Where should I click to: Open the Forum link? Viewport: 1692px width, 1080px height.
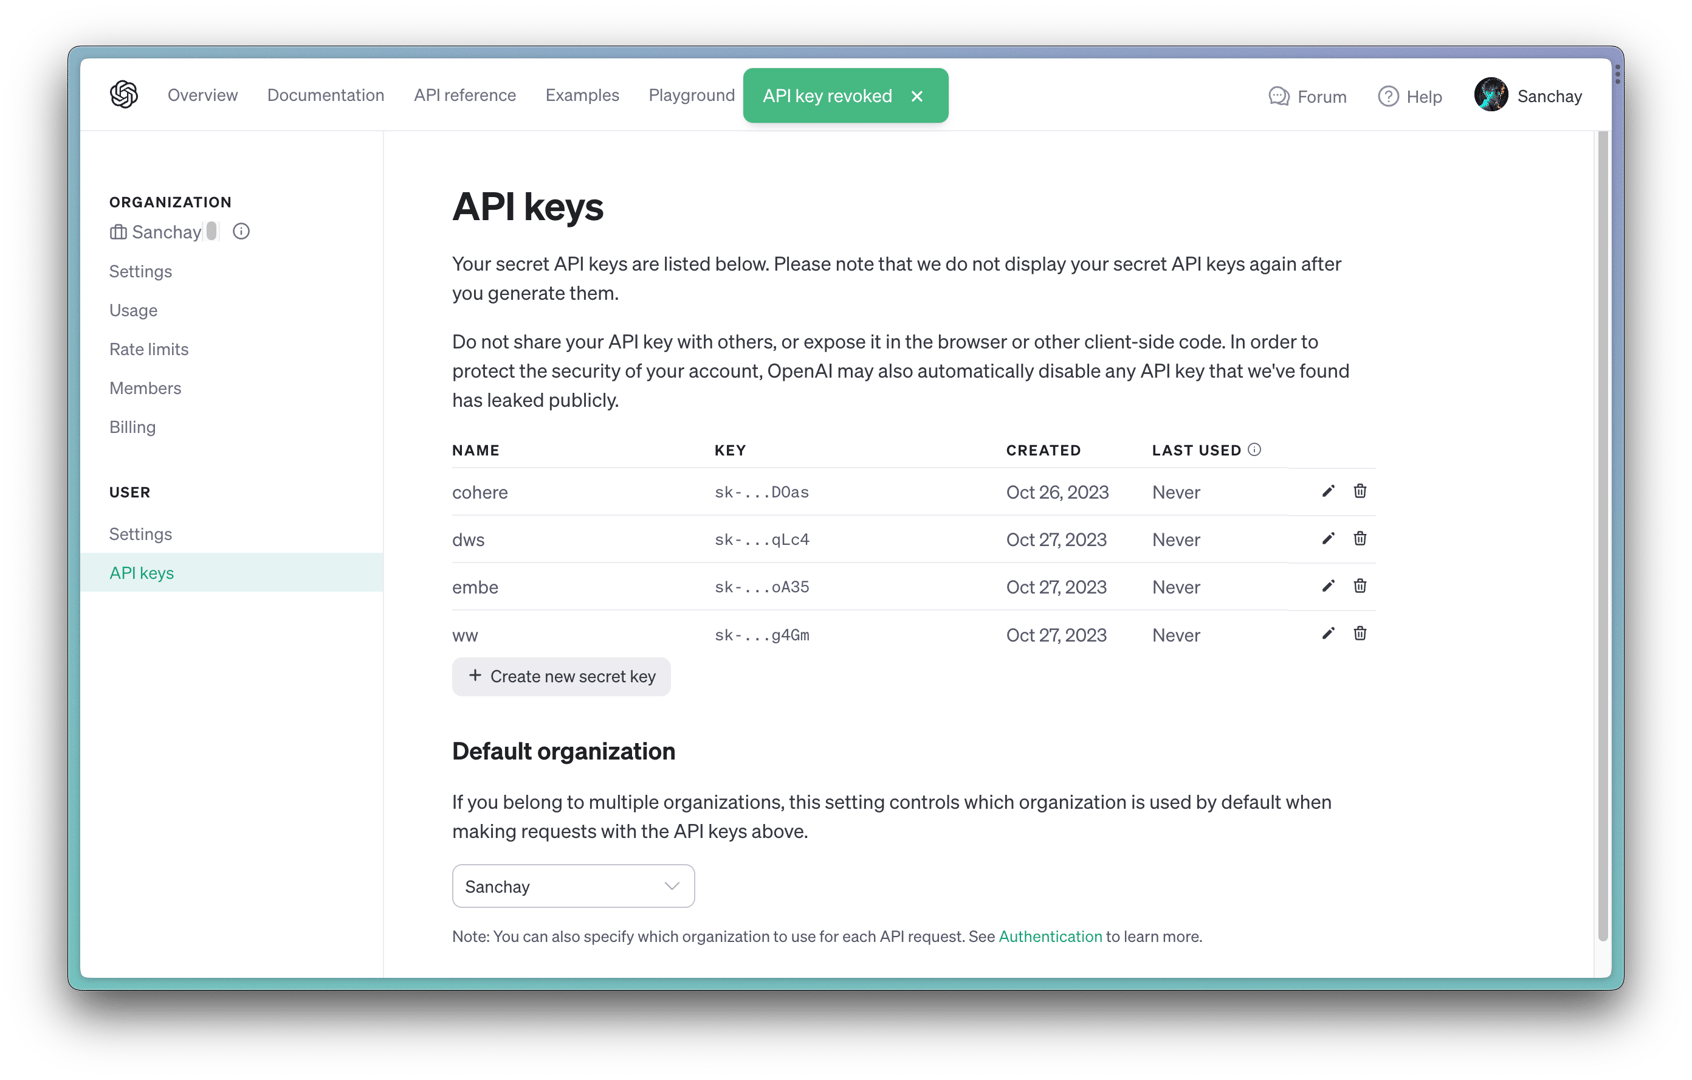(x=1308, y=96)
